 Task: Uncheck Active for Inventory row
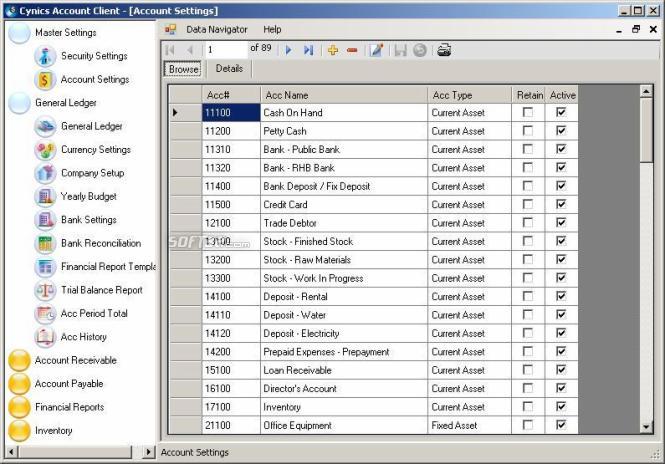(x=561, y=406)
